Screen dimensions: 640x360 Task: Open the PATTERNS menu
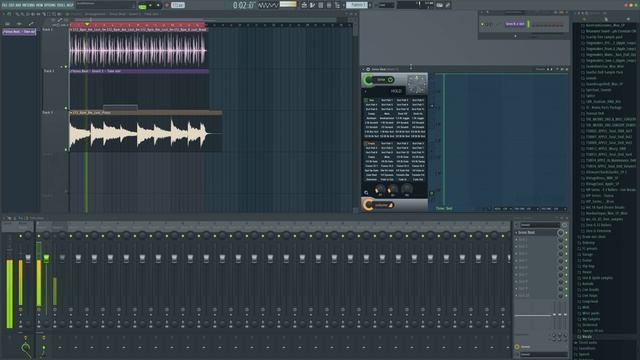click(29, 5)
